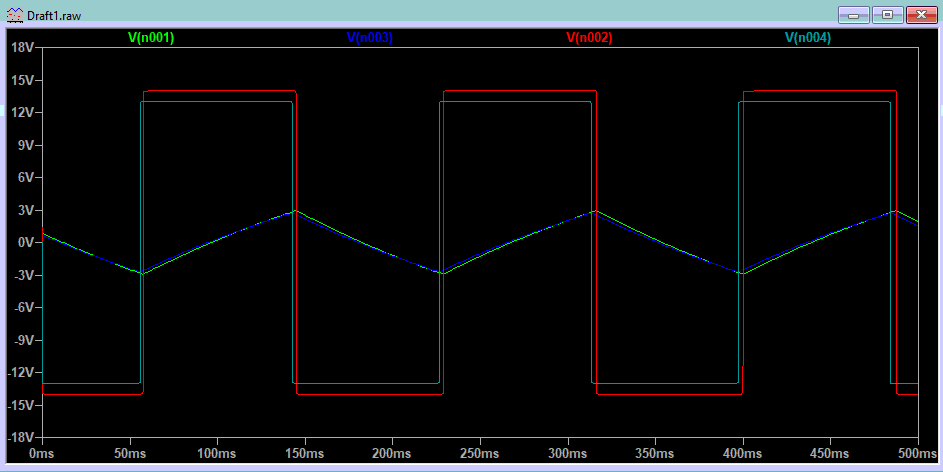Image resolution: width=943 pixels, height=472 pixels.
Task: Click the 18V label on vertical axis
Action: pyautogui.click(x=23, y=48)
